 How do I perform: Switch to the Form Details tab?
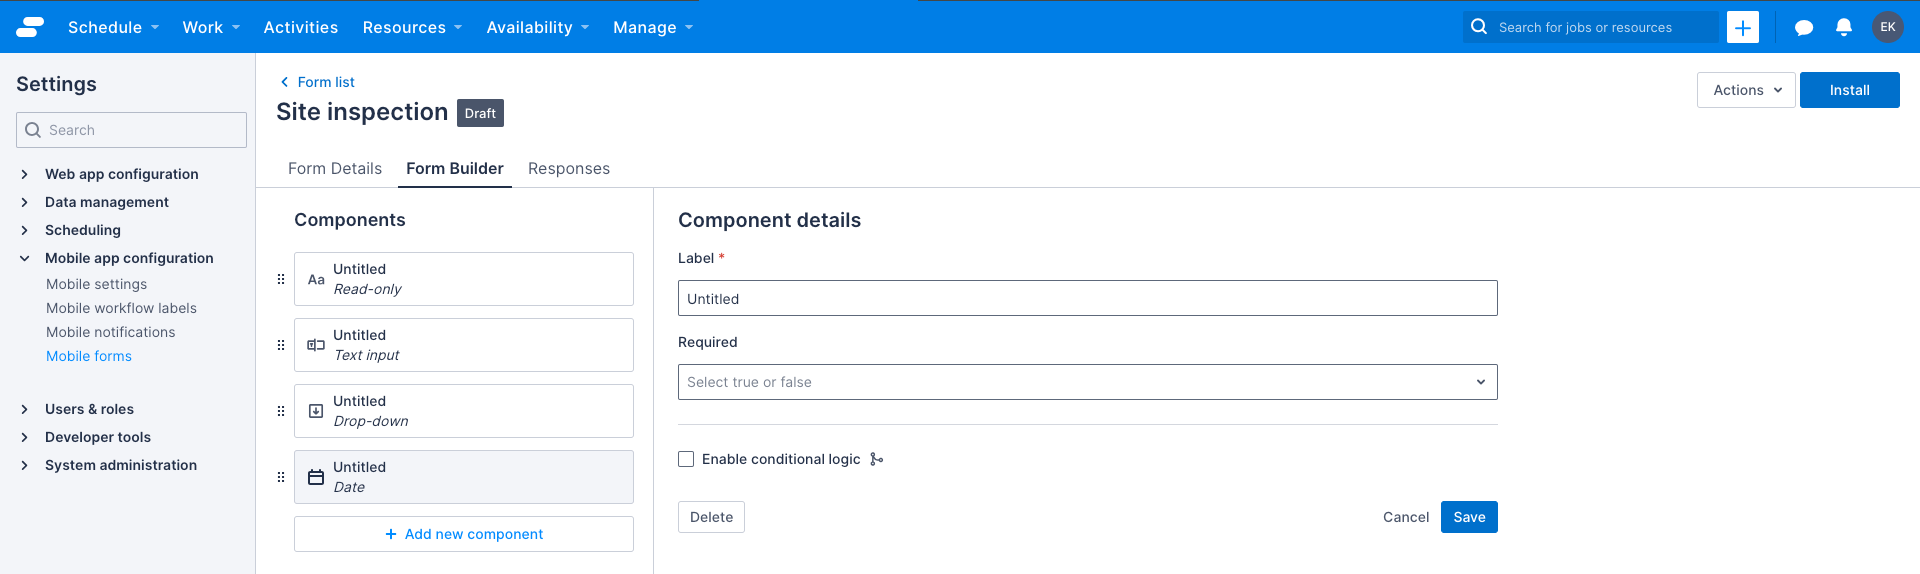(x=335, y=168)
